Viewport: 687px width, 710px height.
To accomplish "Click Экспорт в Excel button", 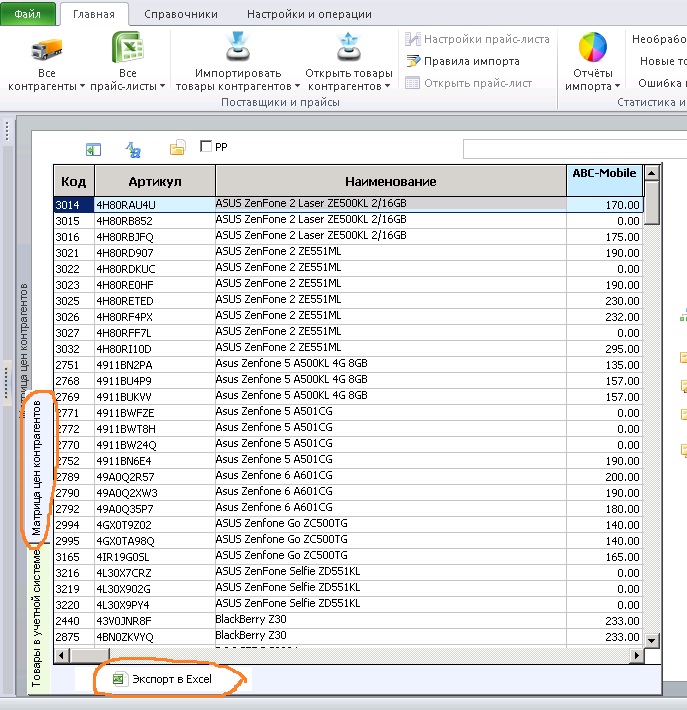I will click(x=163, y=679).
